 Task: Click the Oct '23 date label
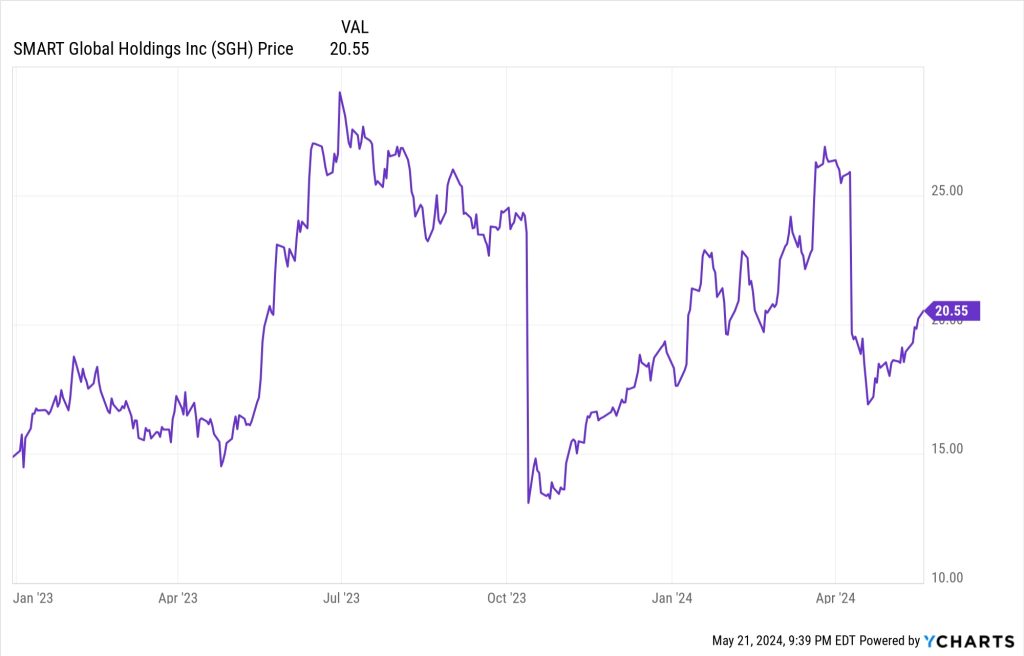(x=506, y=598)
